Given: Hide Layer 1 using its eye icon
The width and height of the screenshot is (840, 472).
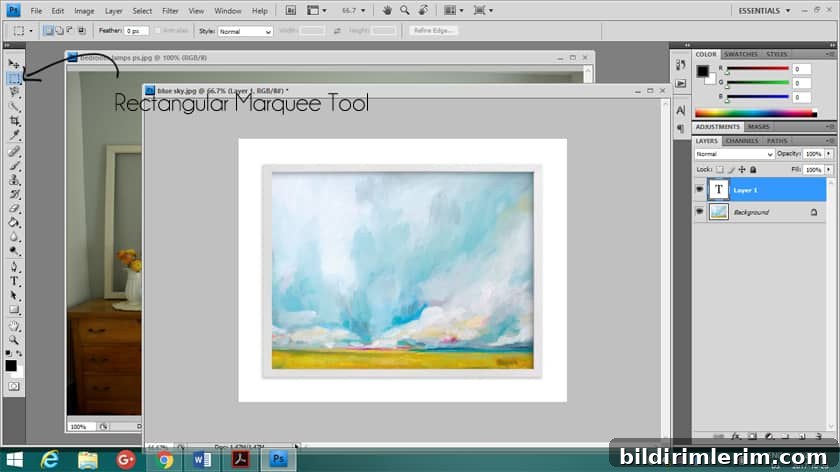Looking at the screenshot, I should point(699,190).
